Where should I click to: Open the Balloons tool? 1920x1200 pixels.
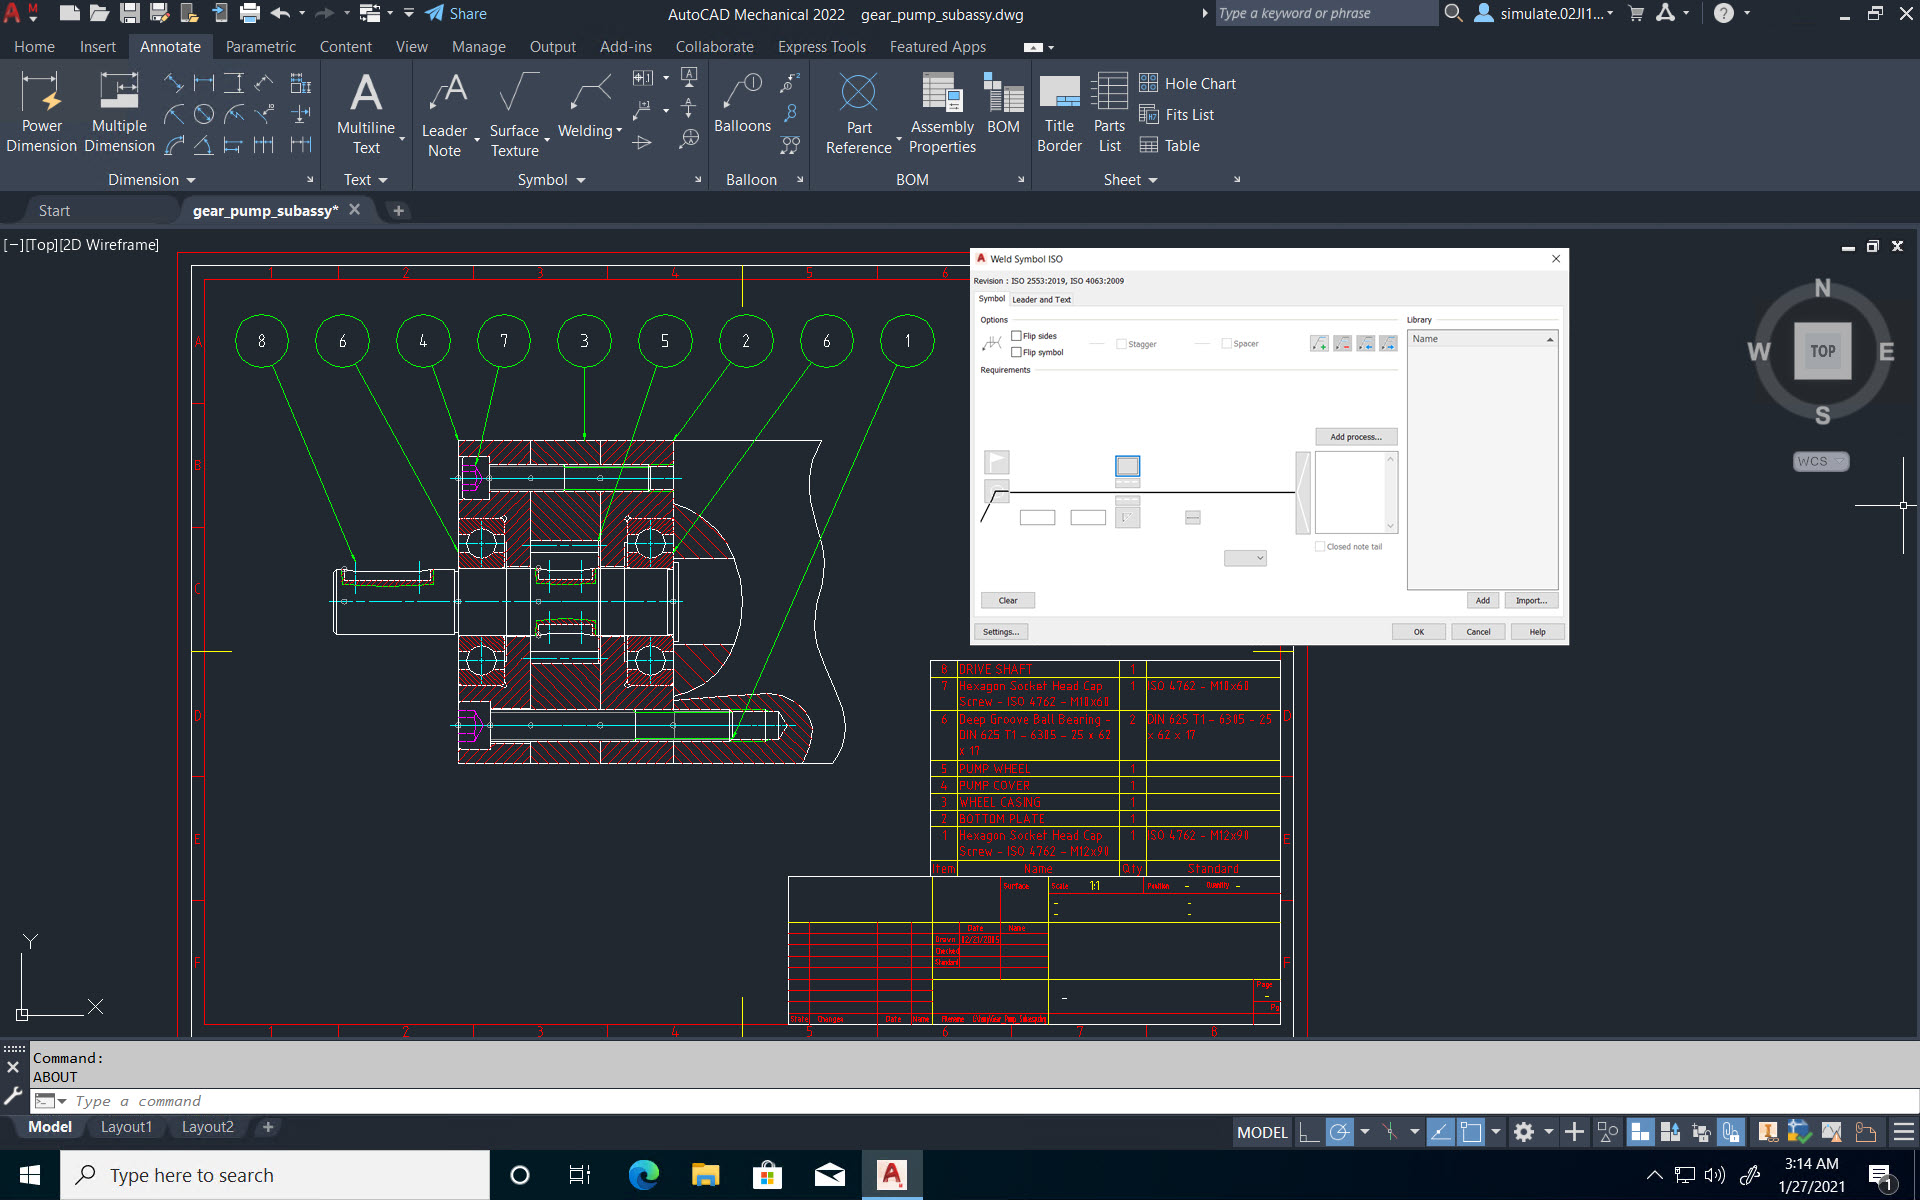tap(742, 104)
